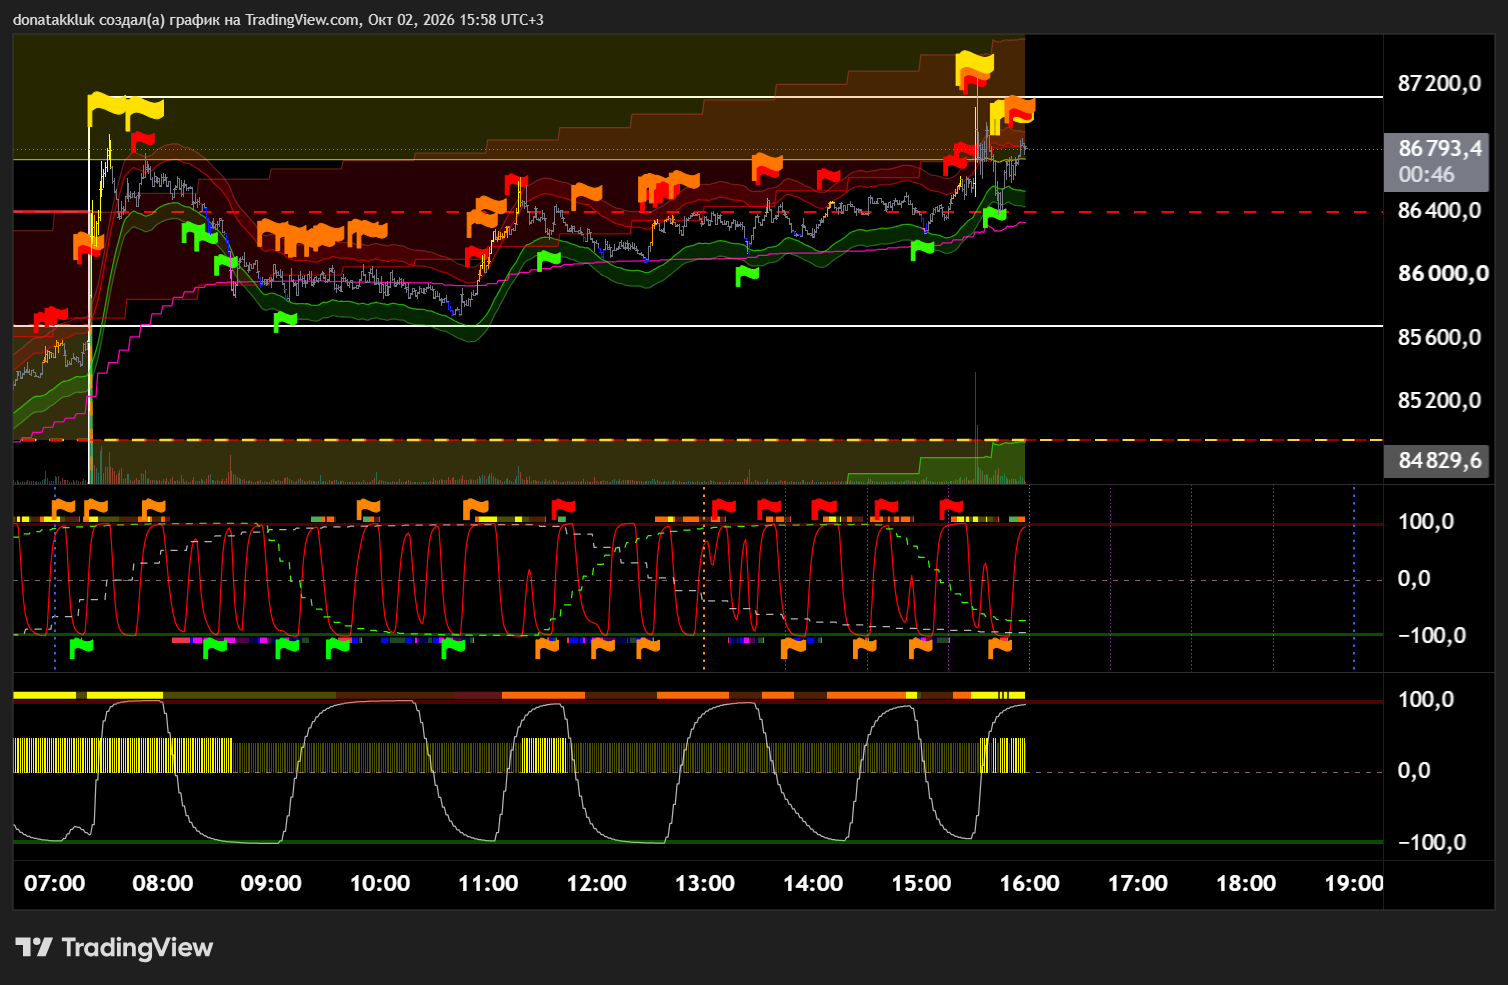Click the 86000,0 price scale label
This screenshot has height=985, width=1508.
tap(1443, 274)
